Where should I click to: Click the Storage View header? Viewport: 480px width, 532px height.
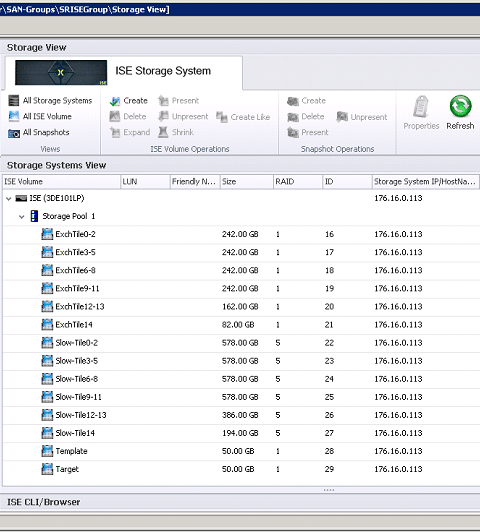(37, 48)
